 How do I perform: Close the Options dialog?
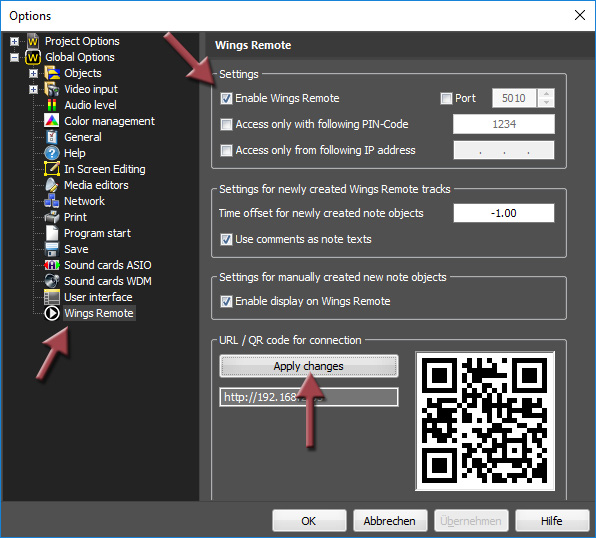(x=580, y=16)
